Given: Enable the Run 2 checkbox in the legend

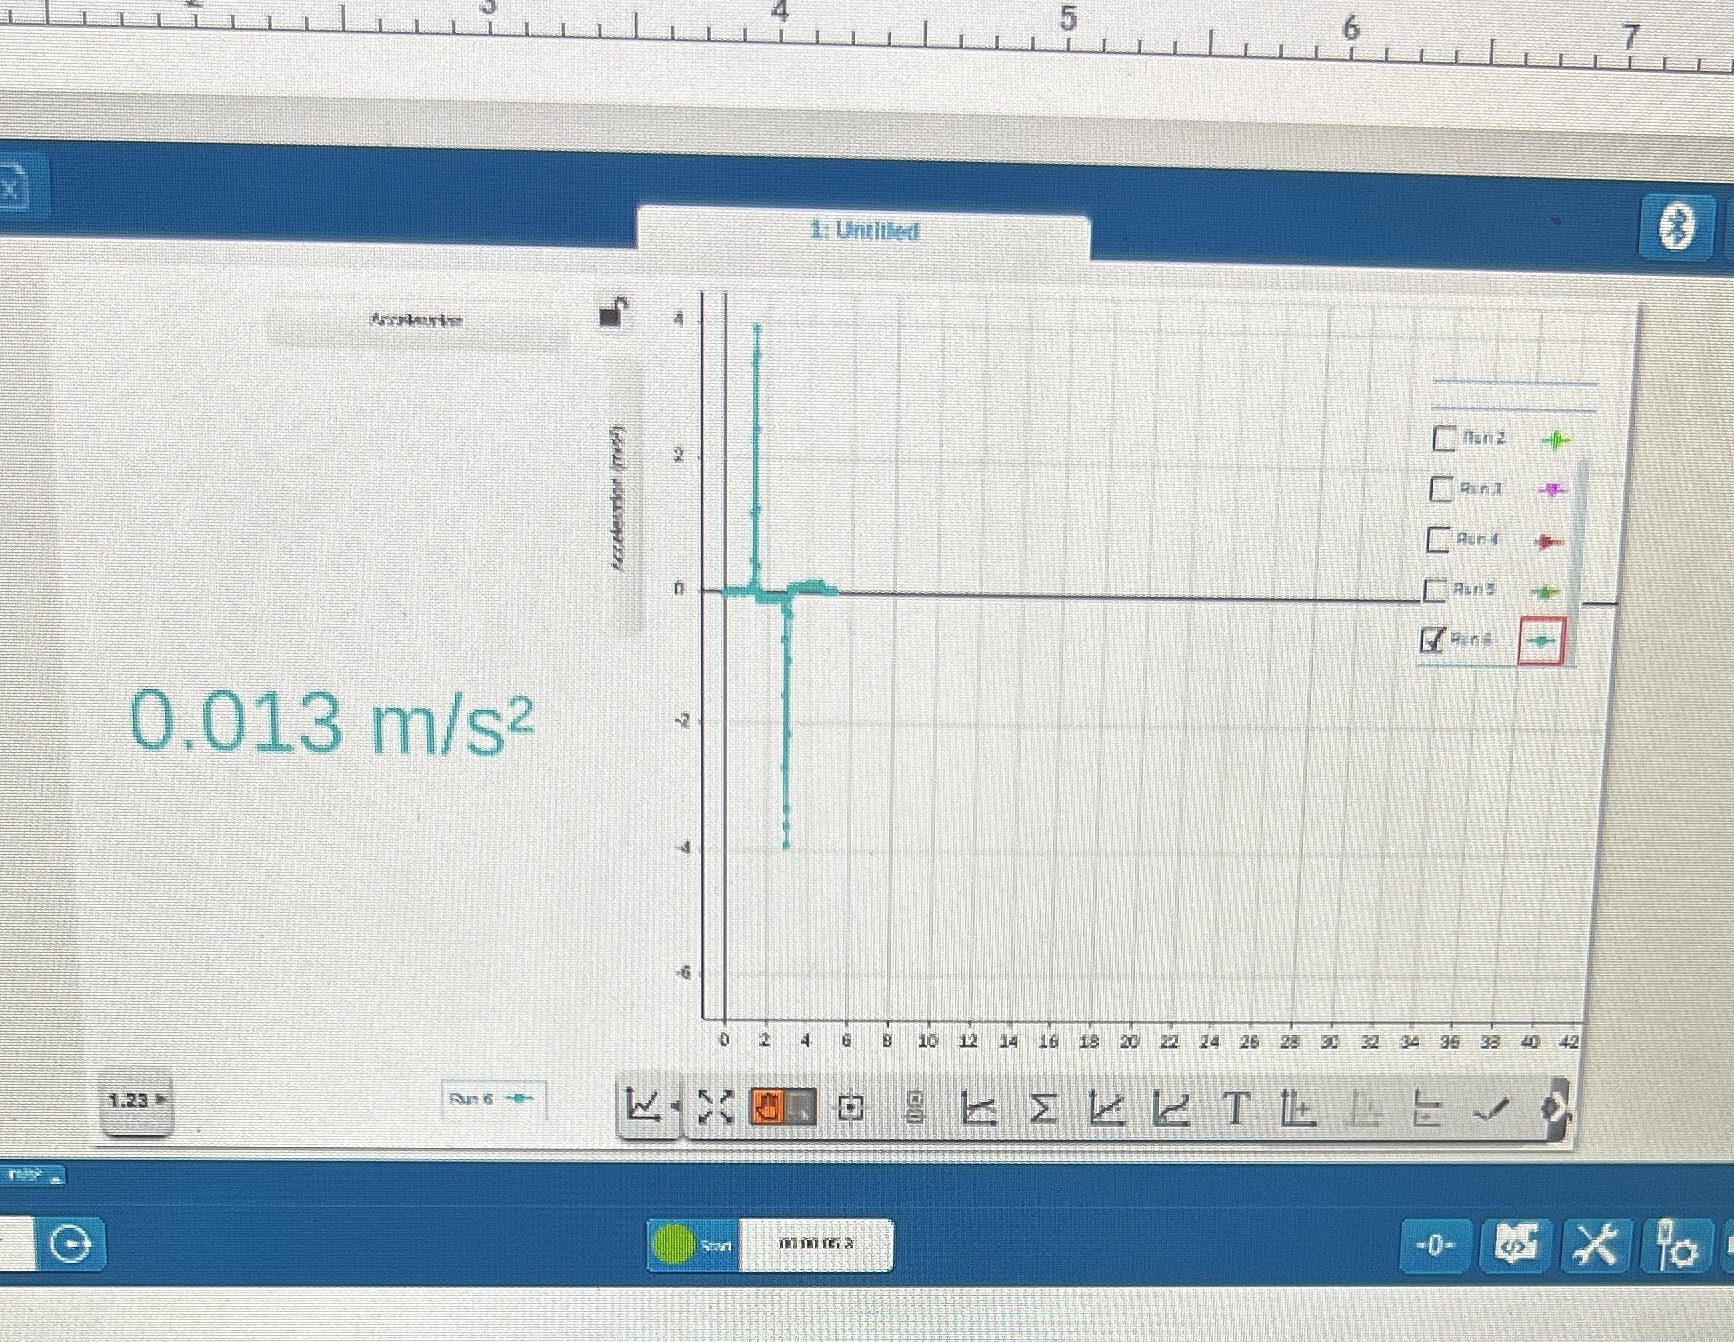Looking at the screenshot, I should pyautogui.click(x=1443, y=438).
